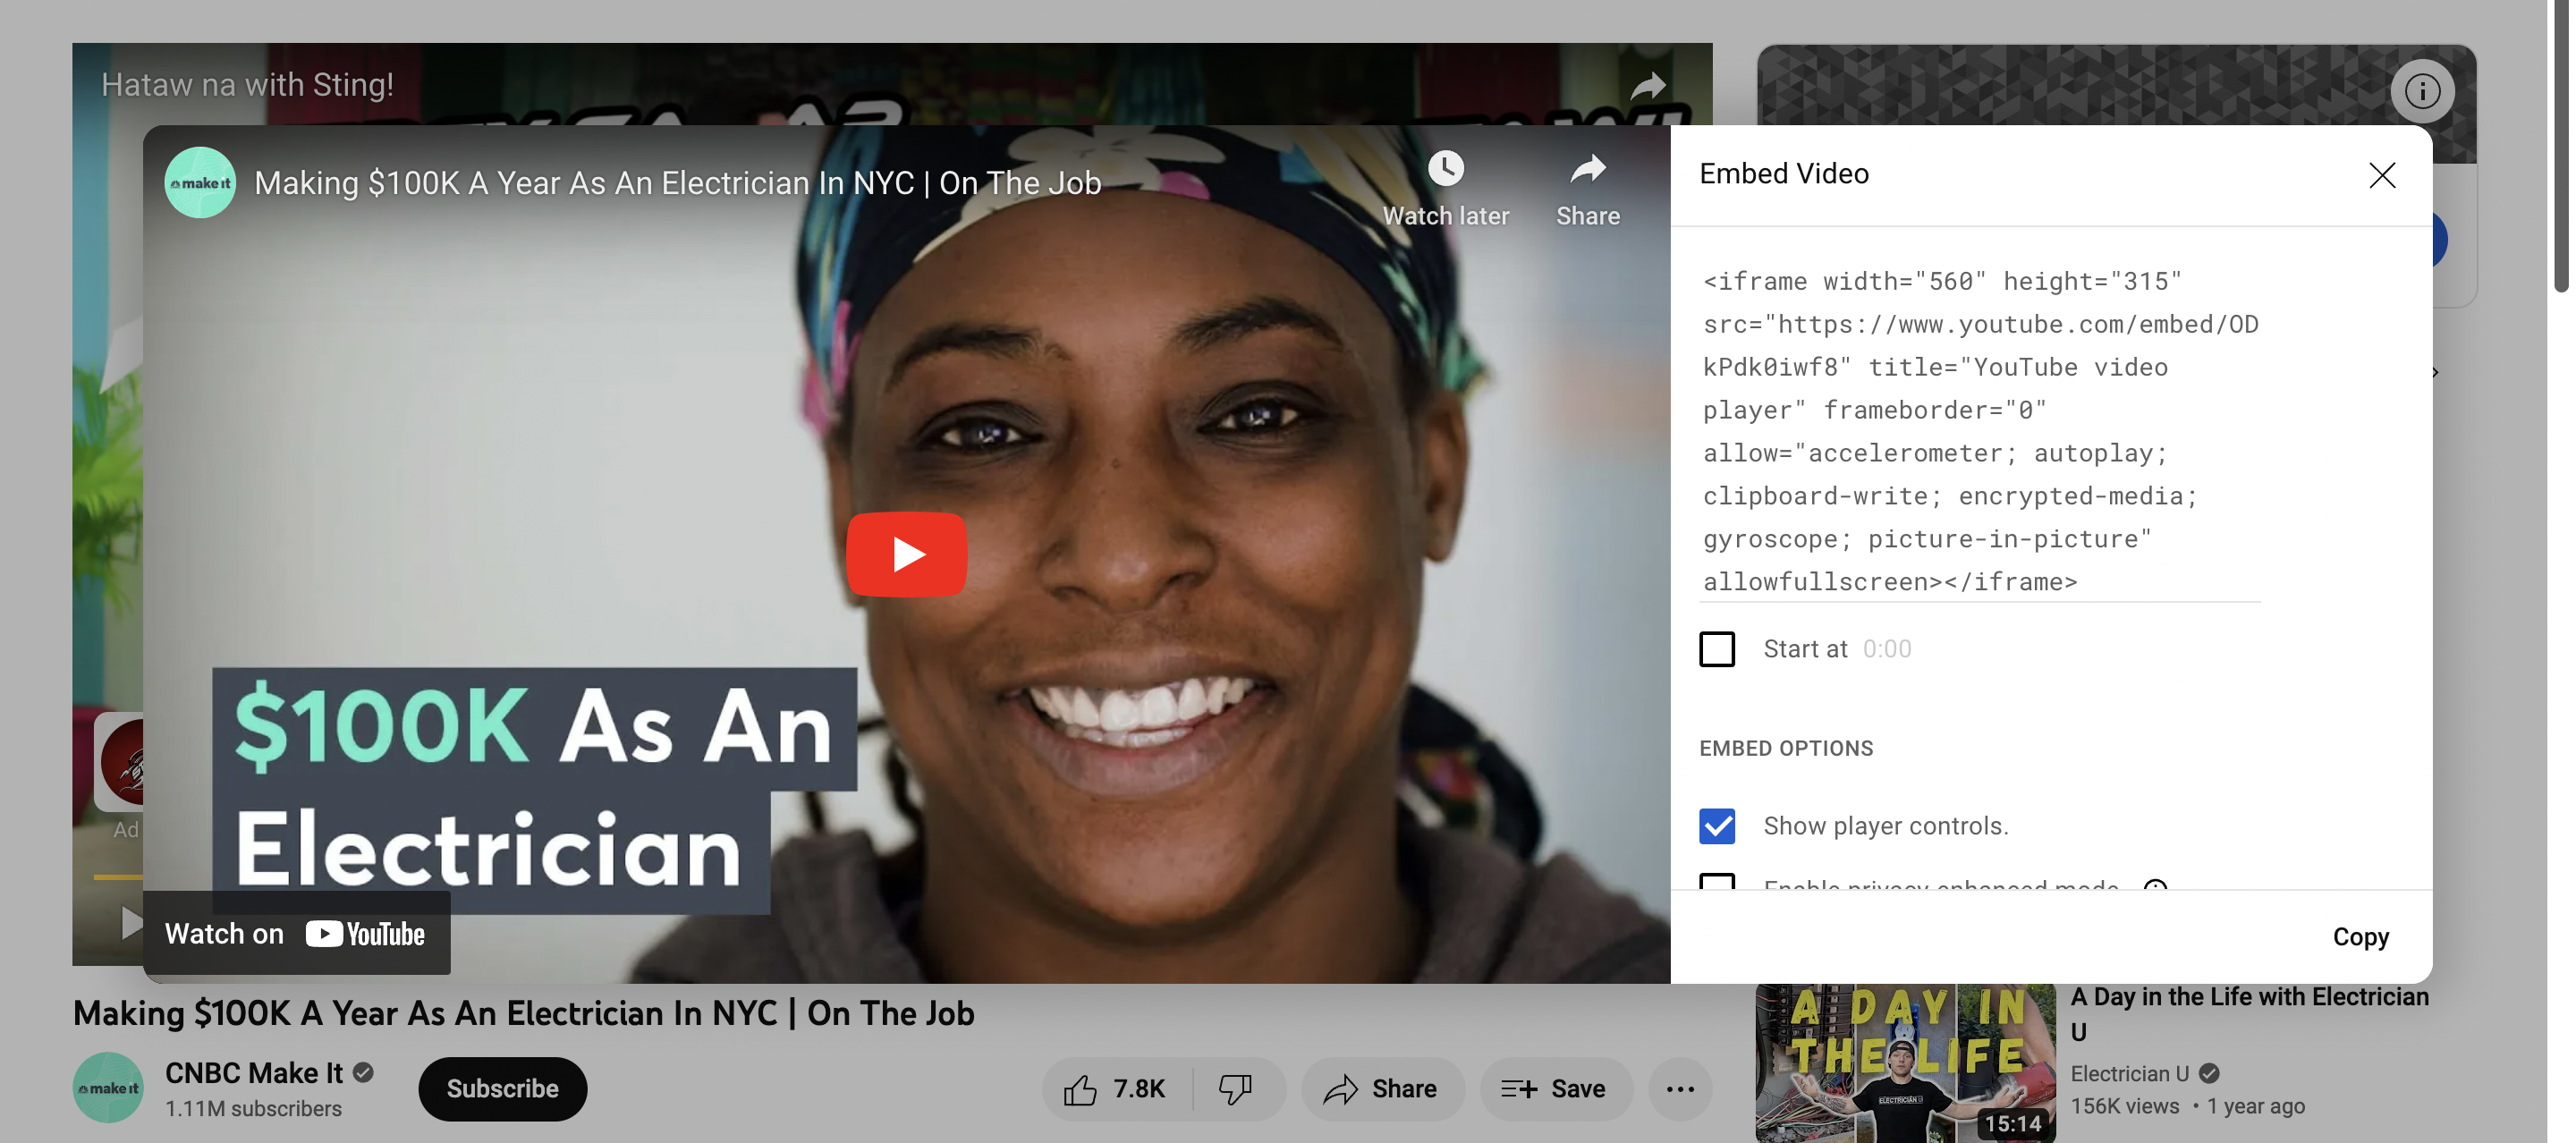Image resolution: width=2576 pixels, height=1143 pixels.
Task: Uncheck Show player controls
Action: [x=1717, y=826]
